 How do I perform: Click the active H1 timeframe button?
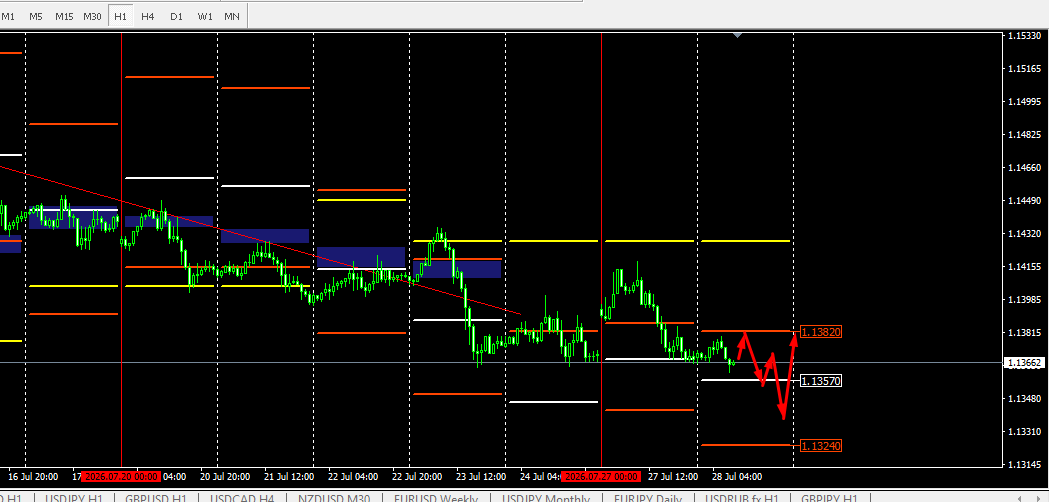coord(120,16)
